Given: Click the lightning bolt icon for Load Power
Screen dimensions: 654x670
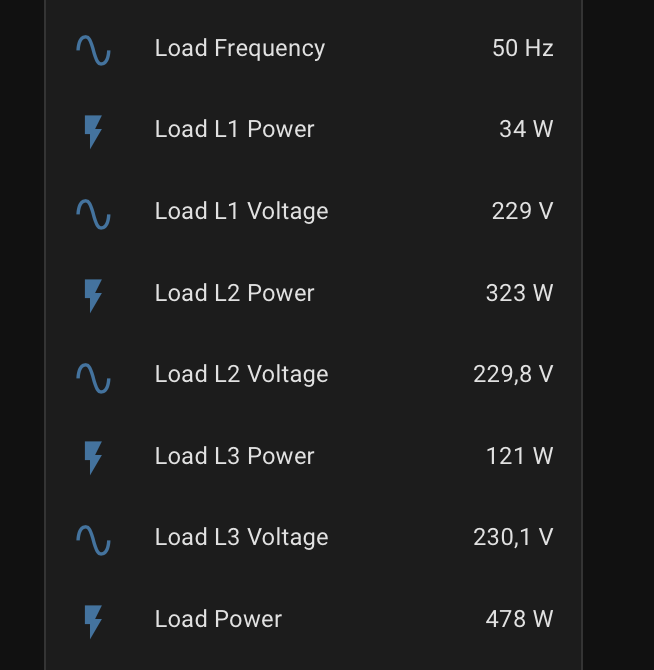Looking at the screenshot, I should pos(93,621).
